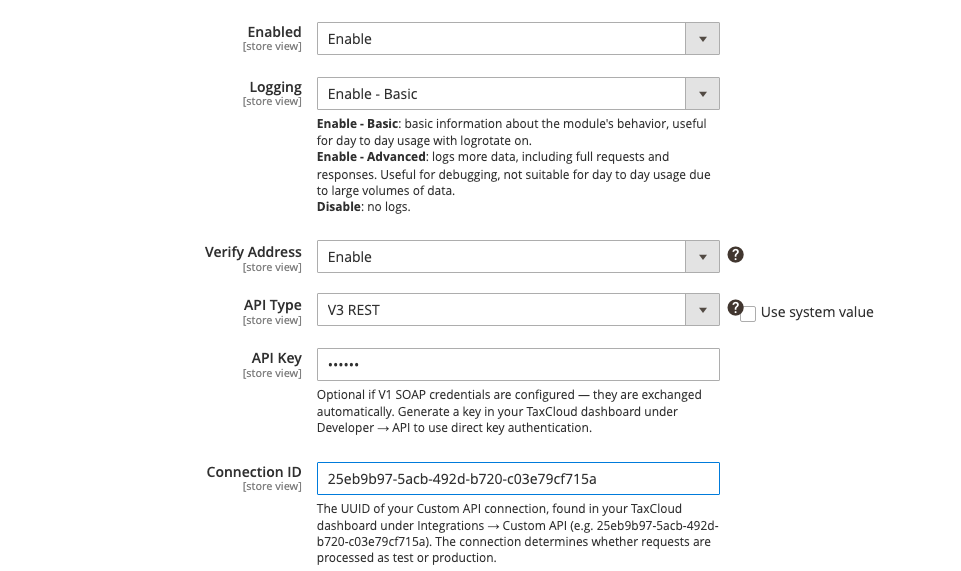961x571 pixels.
Task: Open the Verify Address dropdown
Action: coord(518,257)
